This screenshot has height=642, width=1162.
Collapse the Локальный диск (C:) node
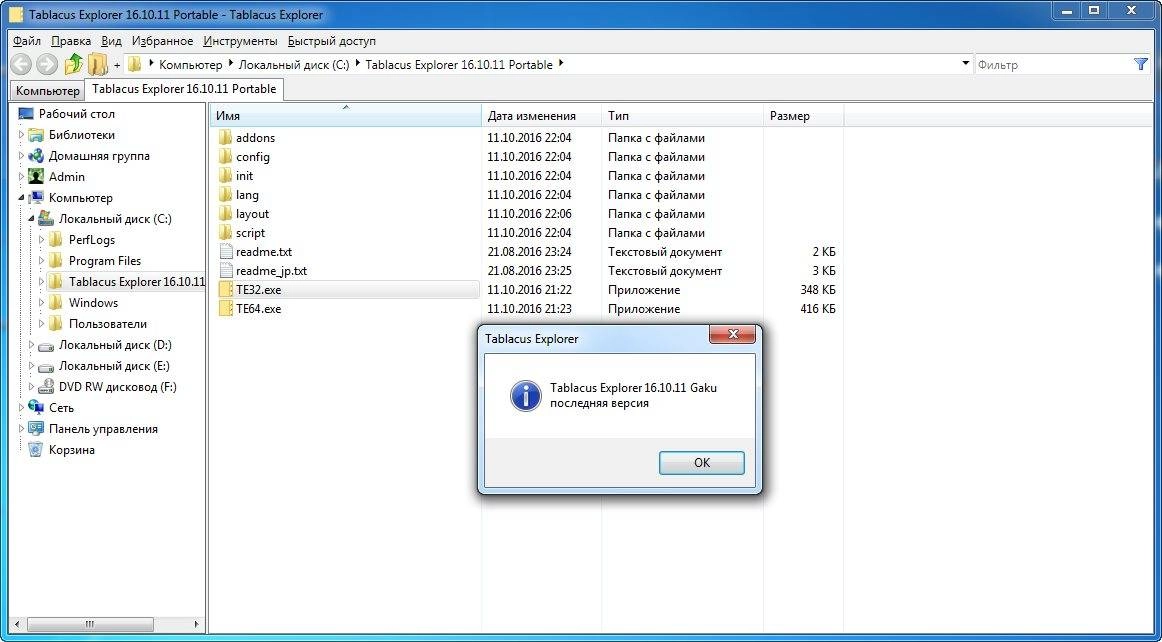coord(32,219)
